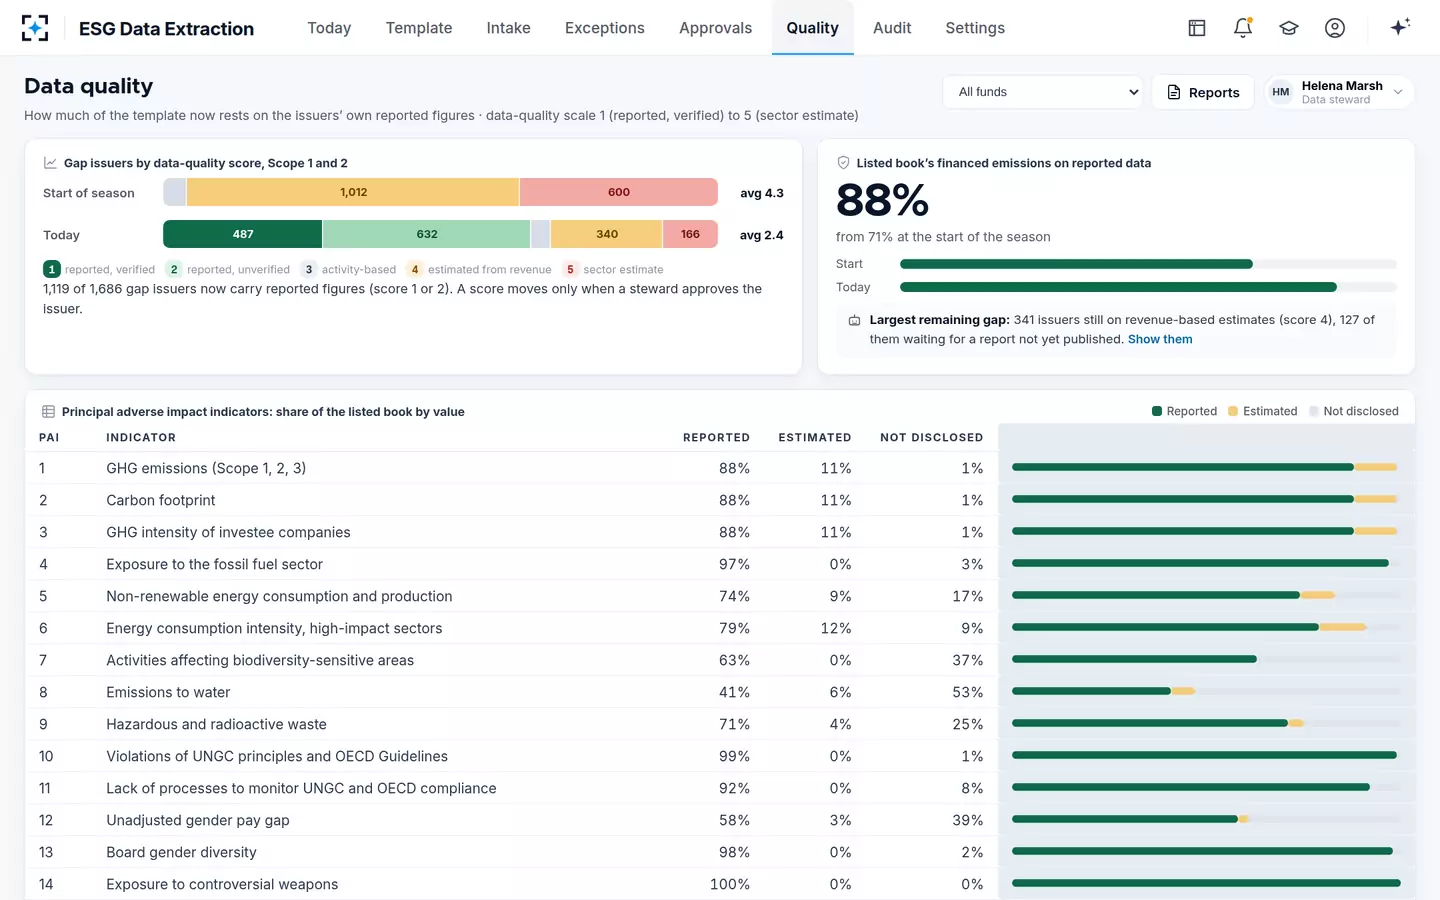Select the Board gender diversity row

(x=720, y=852)
